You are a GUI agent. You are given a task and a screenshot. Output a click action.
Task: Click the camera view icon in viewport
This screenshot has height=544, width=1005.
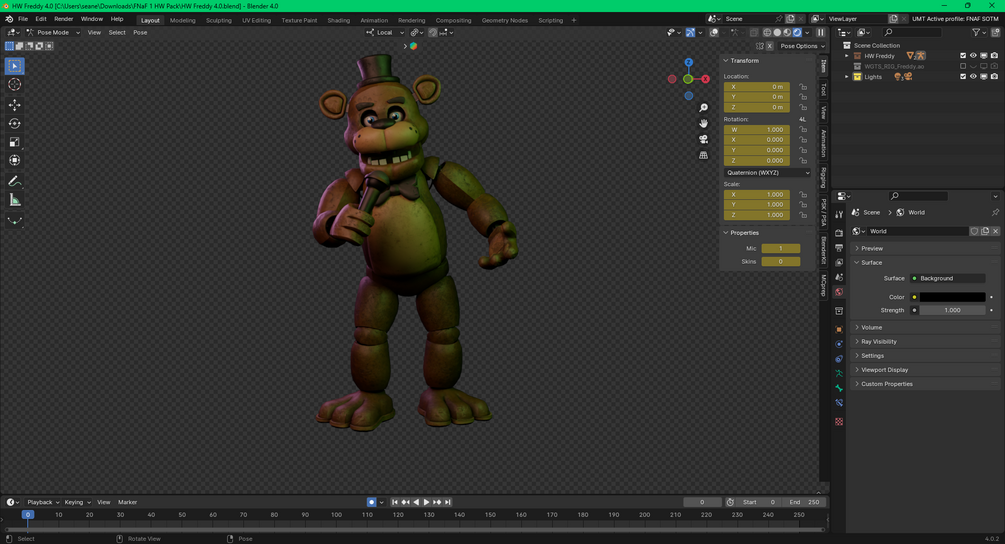704,139
